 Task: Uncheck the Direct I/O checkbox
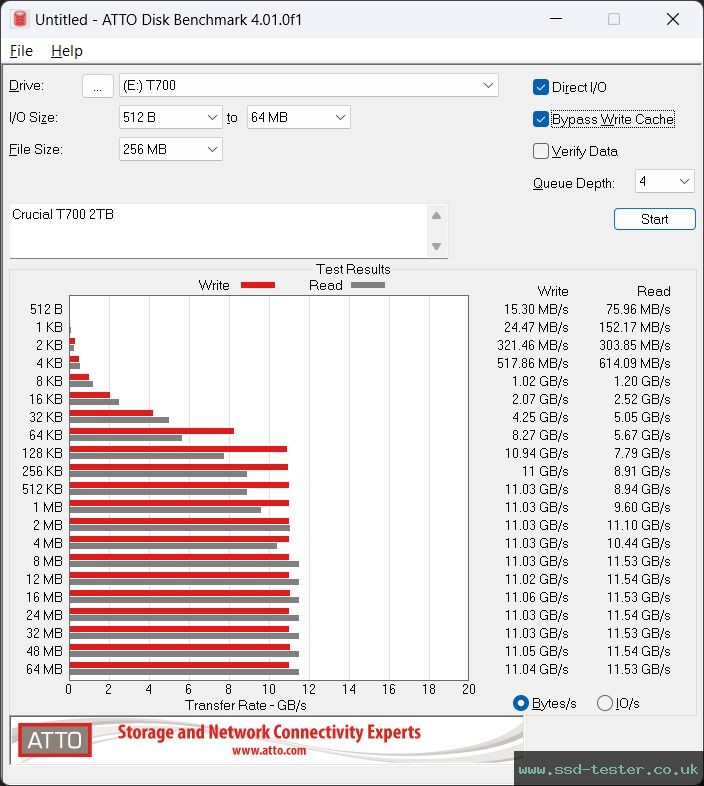pos(541,87)
